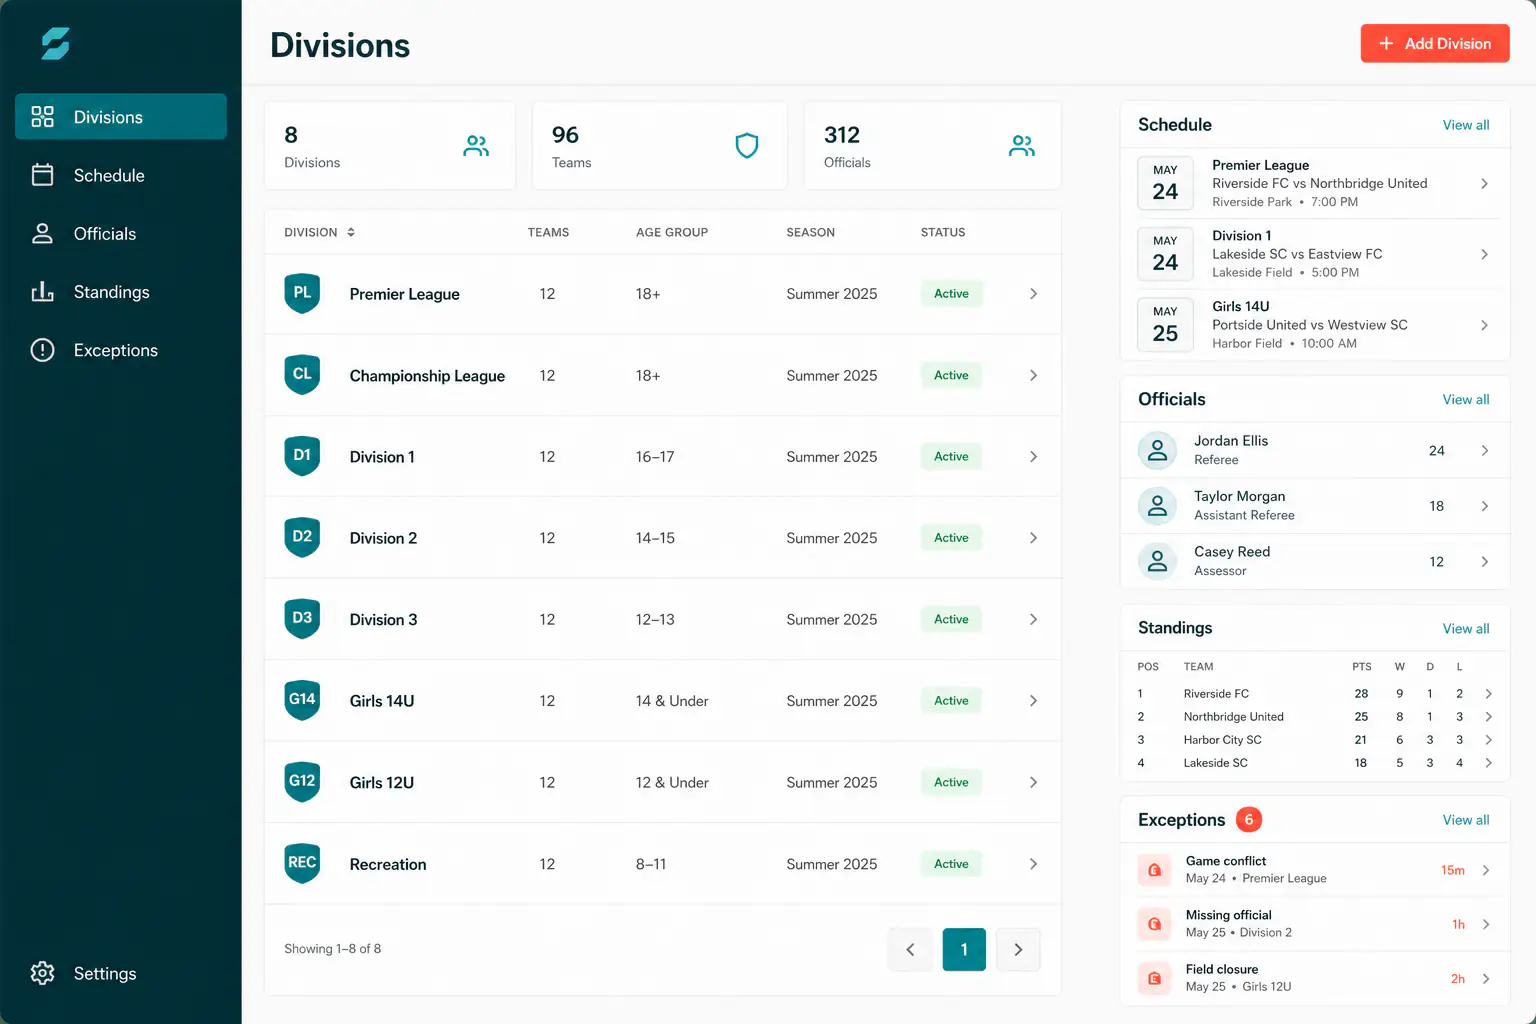Click the app logo in the sidebar
Screen dimensions: 1536x1024
(x=55, y=44)
